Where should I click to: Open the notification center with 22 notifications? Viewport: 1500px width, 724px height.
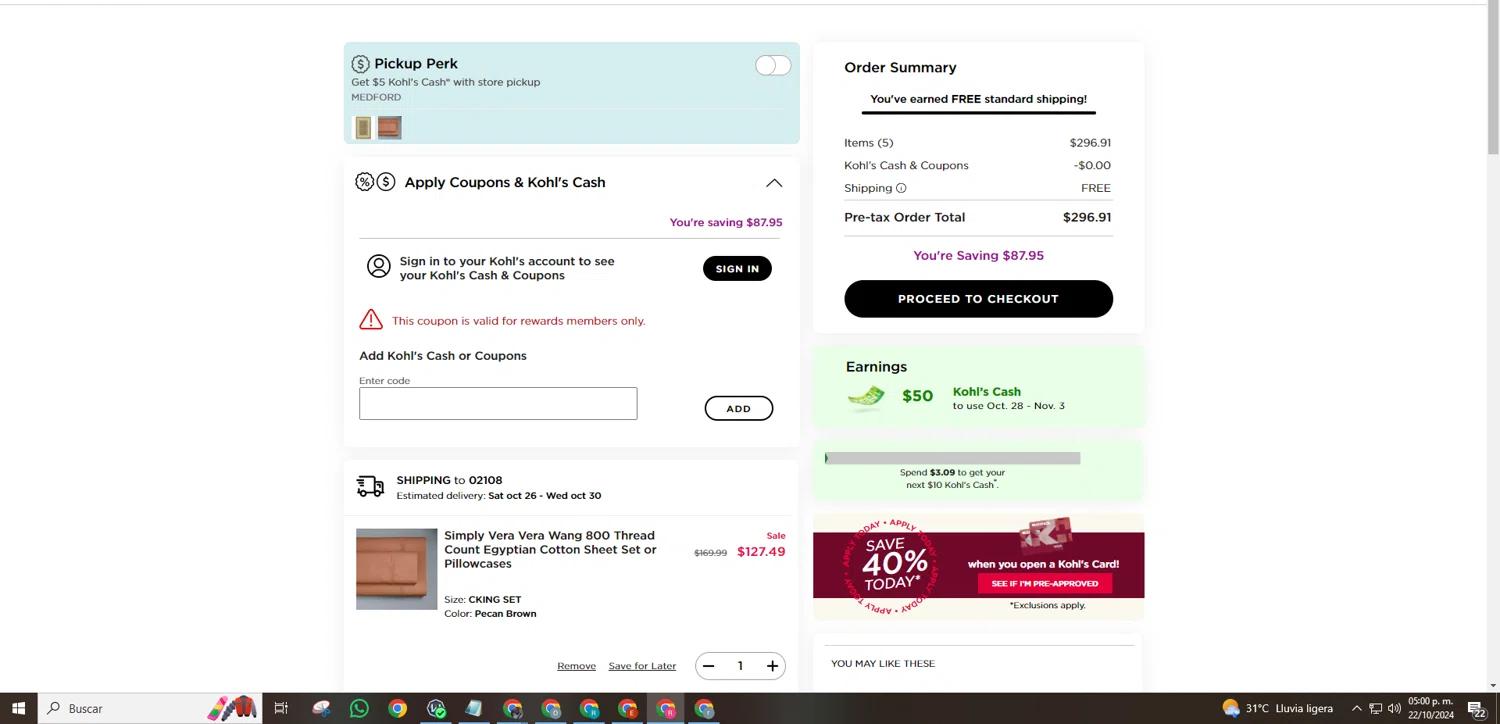tap(1476, 708)
